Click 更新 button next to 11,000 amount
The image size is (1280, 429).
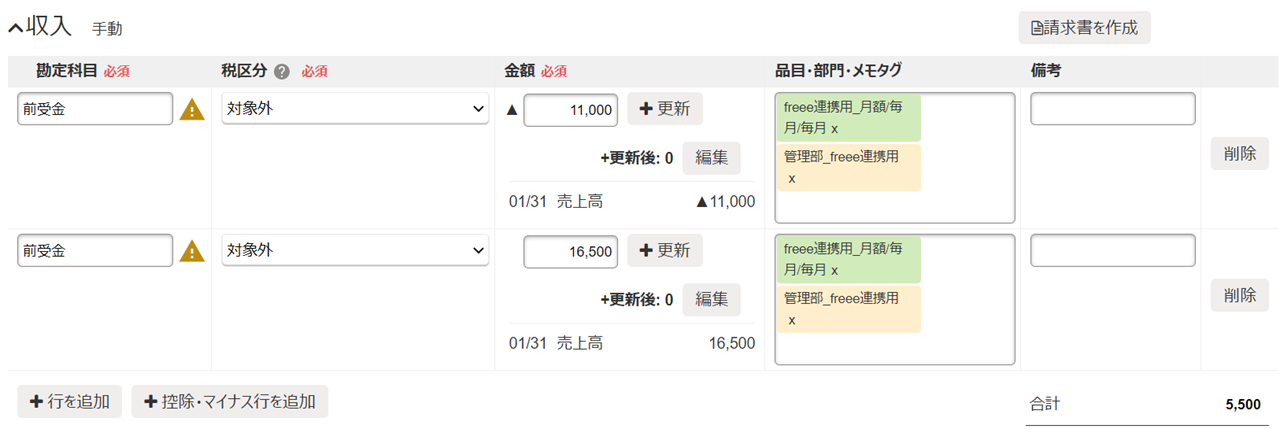pyautogui.click(x=665, y=109)
